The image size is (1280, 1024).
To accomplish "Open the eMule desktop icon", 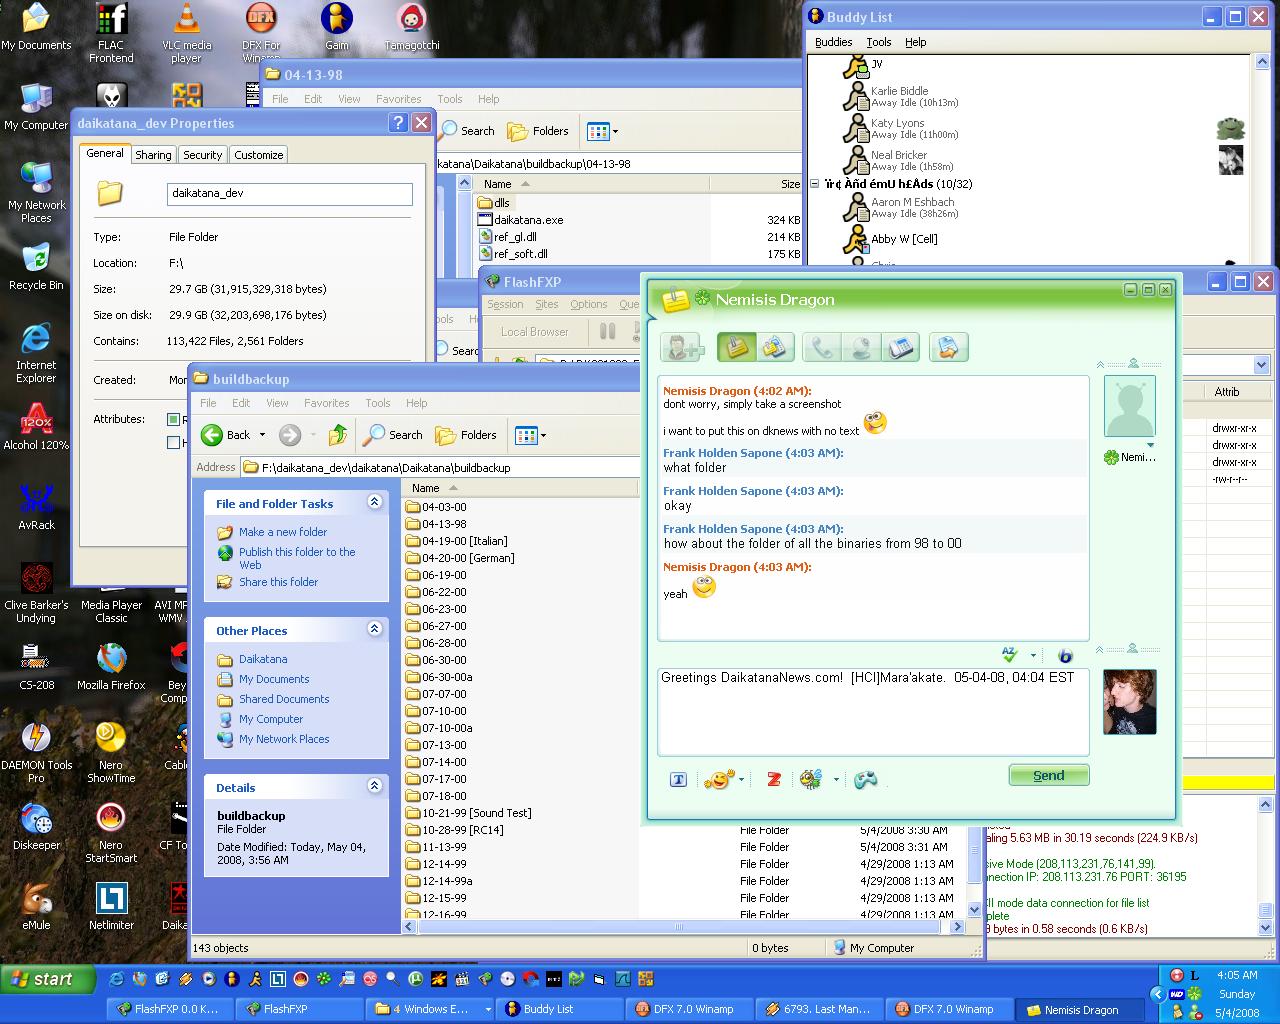I will (36, 906).
